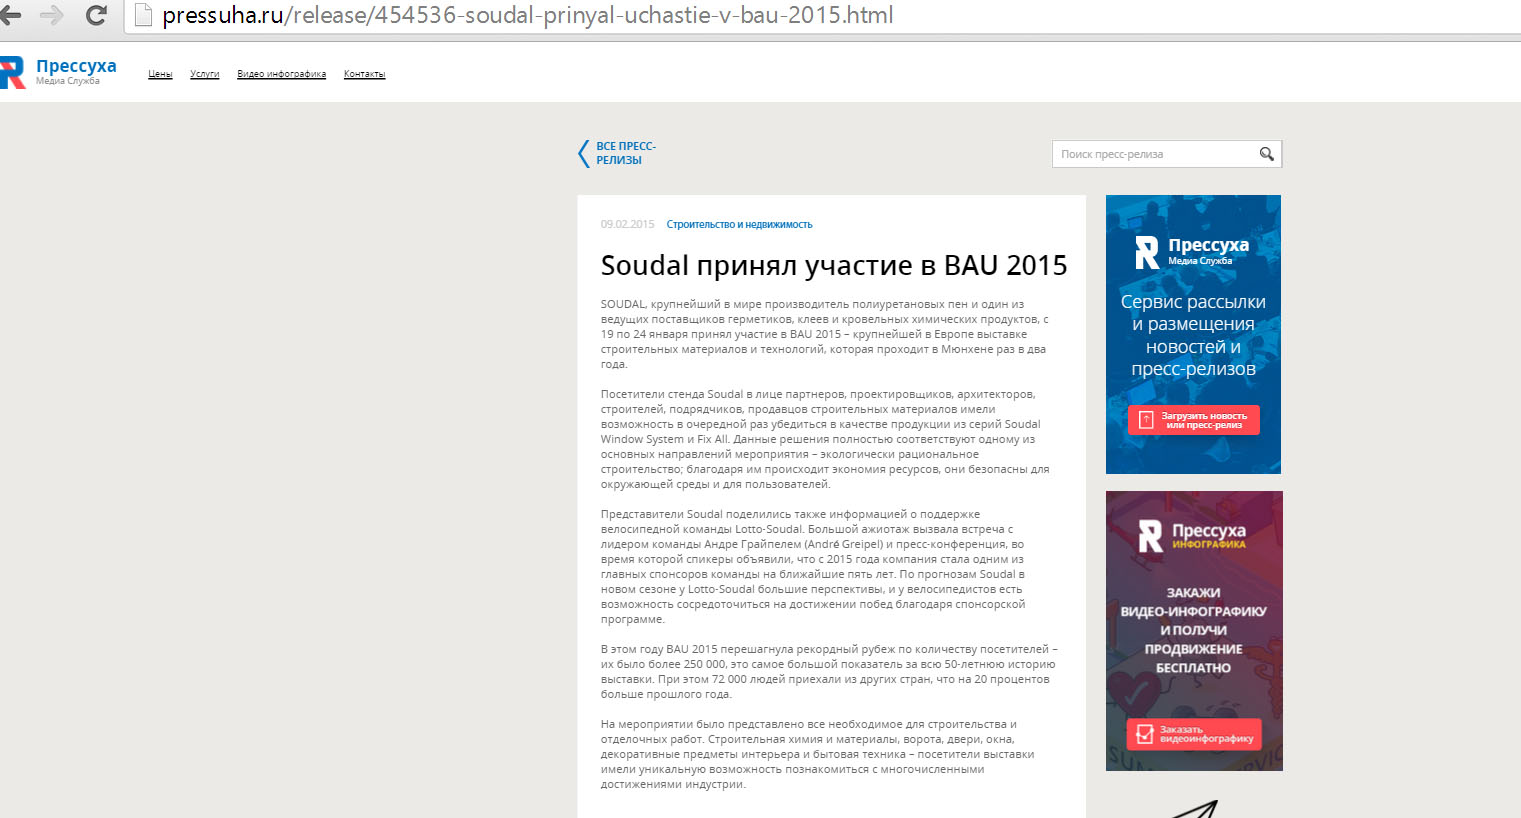
Task: Click the paragraph starting В этом году BAU 2015
Action: pos(829,672)
